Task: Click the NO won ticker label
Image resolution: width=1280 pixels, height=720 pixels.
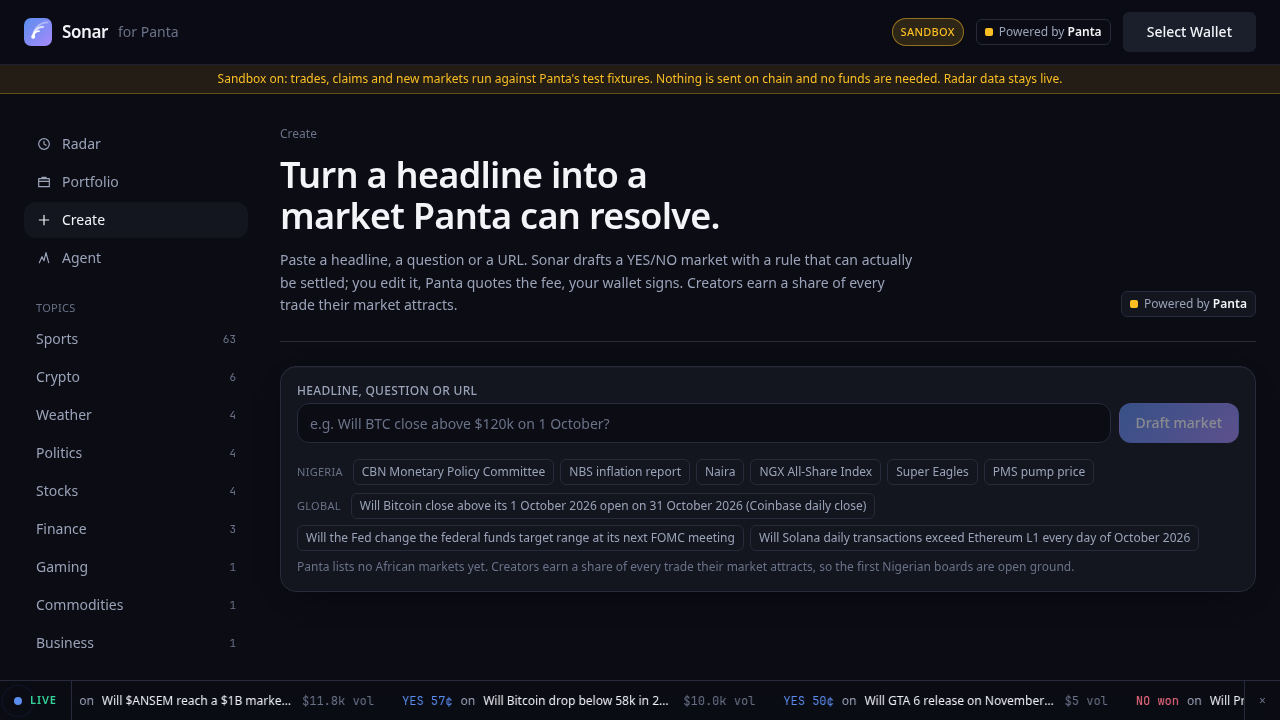Action: point(1157,701)
